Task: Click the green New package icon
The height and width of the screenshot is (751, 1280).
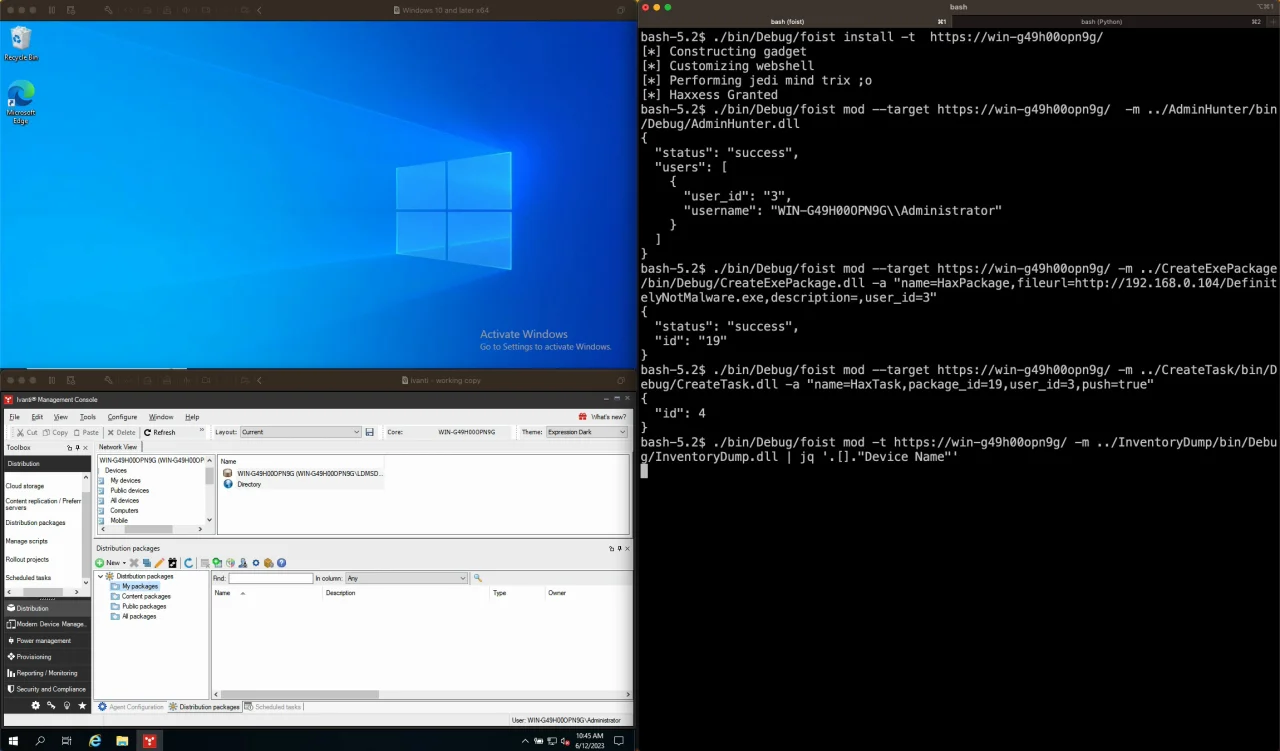Action: pos(100,563)
